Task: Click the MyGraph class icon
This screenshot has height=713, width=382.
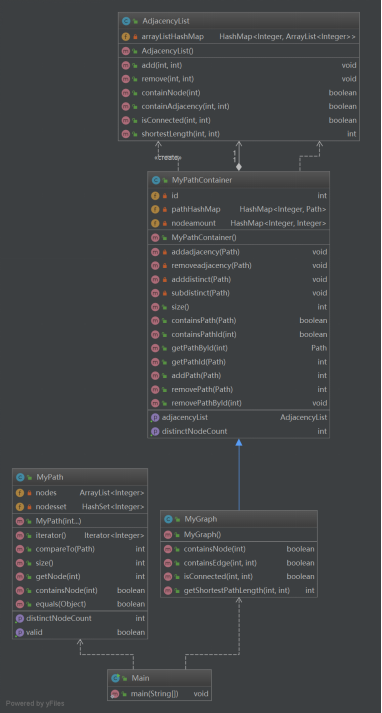Action: point(169,519)
